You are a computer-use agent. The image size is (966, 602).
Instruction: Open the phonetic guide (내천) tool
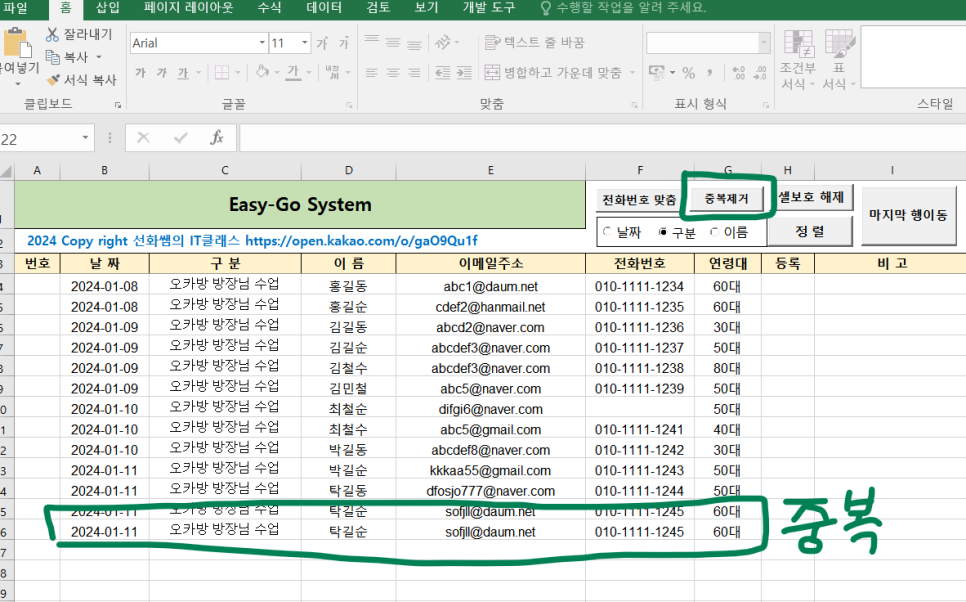(333, 73)
